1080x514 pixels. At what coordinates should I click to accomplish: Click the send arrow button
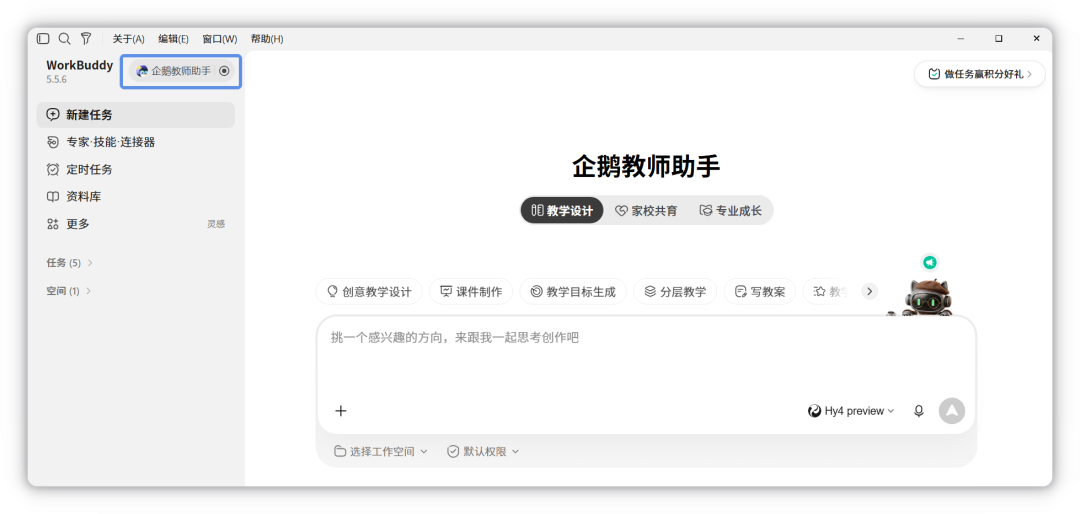click(952, 411)
